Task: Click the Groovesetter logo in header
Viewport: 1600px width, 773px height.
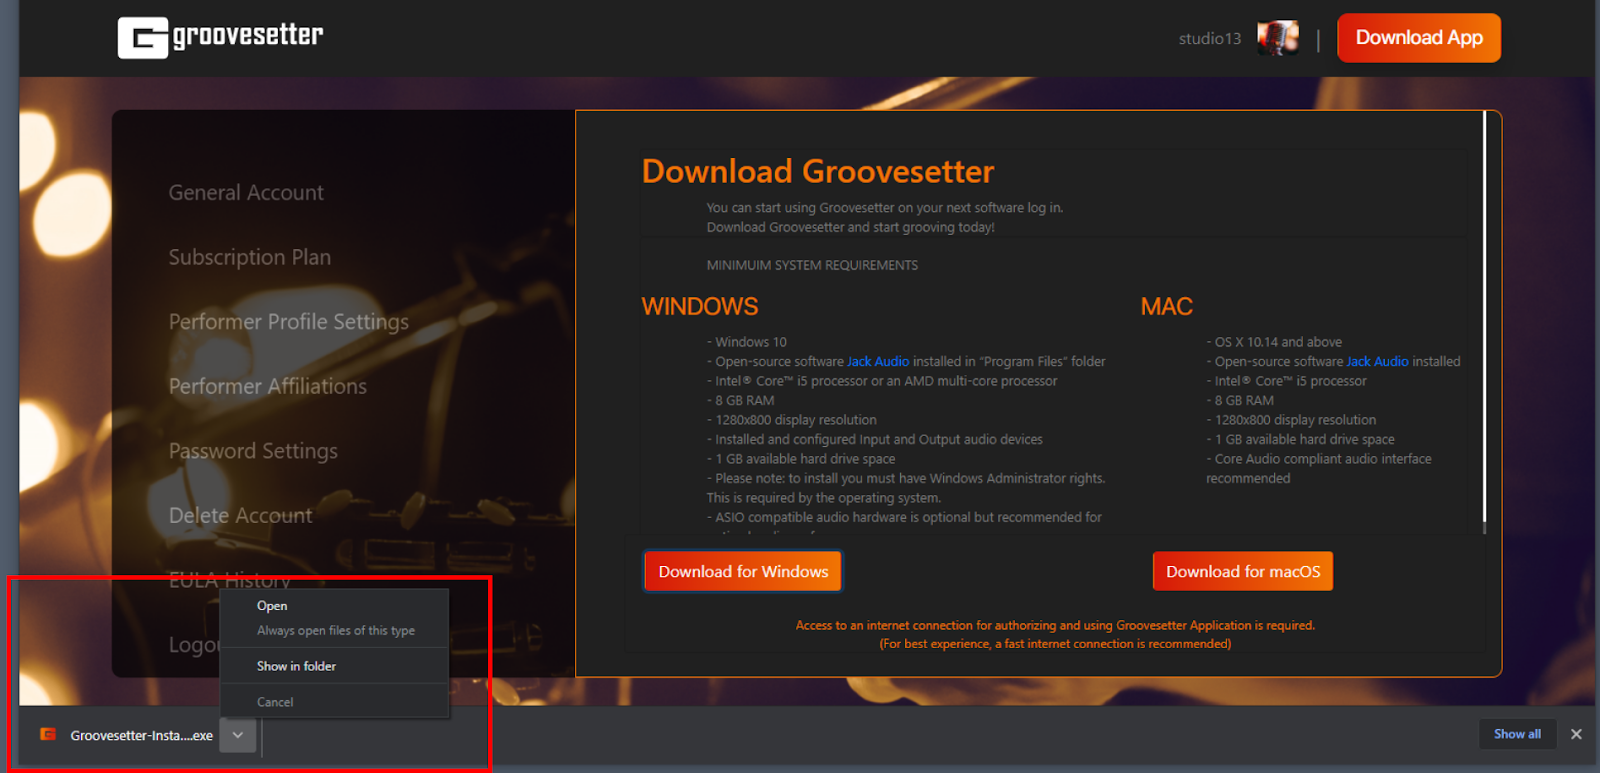Action: 220,38
